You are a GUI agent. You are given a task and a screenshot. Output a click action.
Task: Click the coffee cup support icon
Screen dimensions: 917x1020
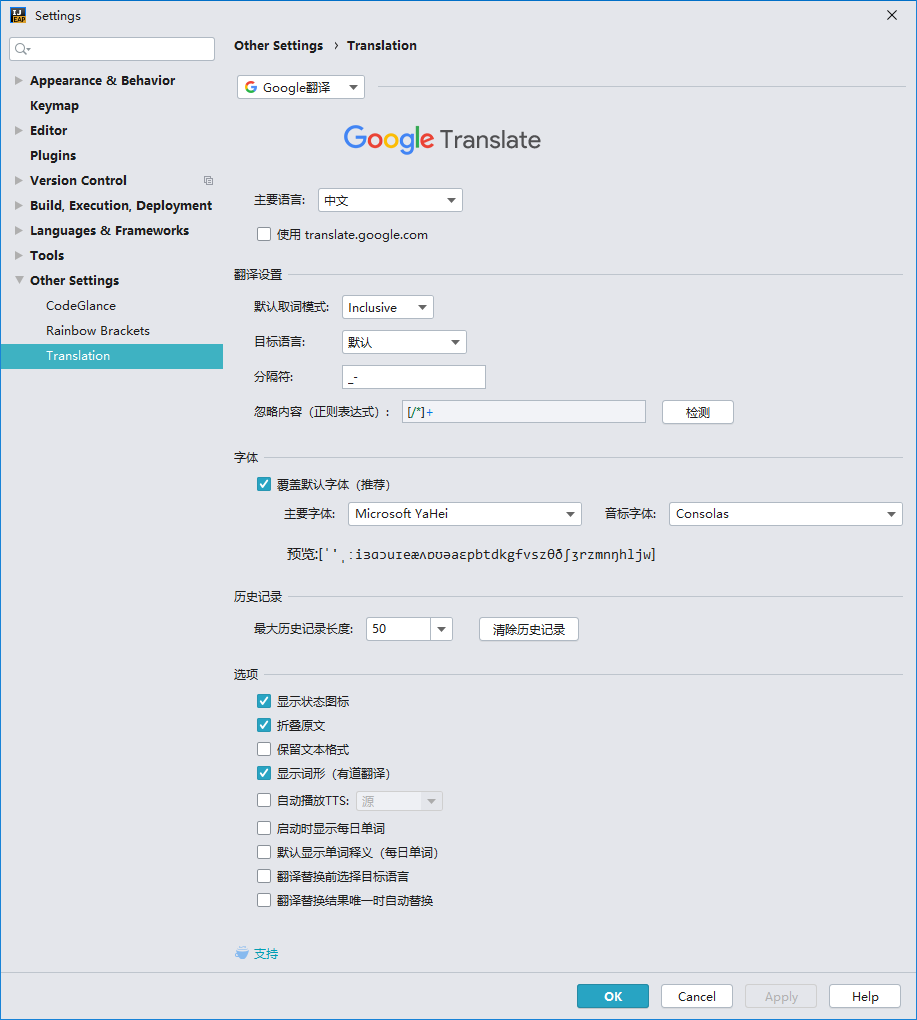pos(242,953)
